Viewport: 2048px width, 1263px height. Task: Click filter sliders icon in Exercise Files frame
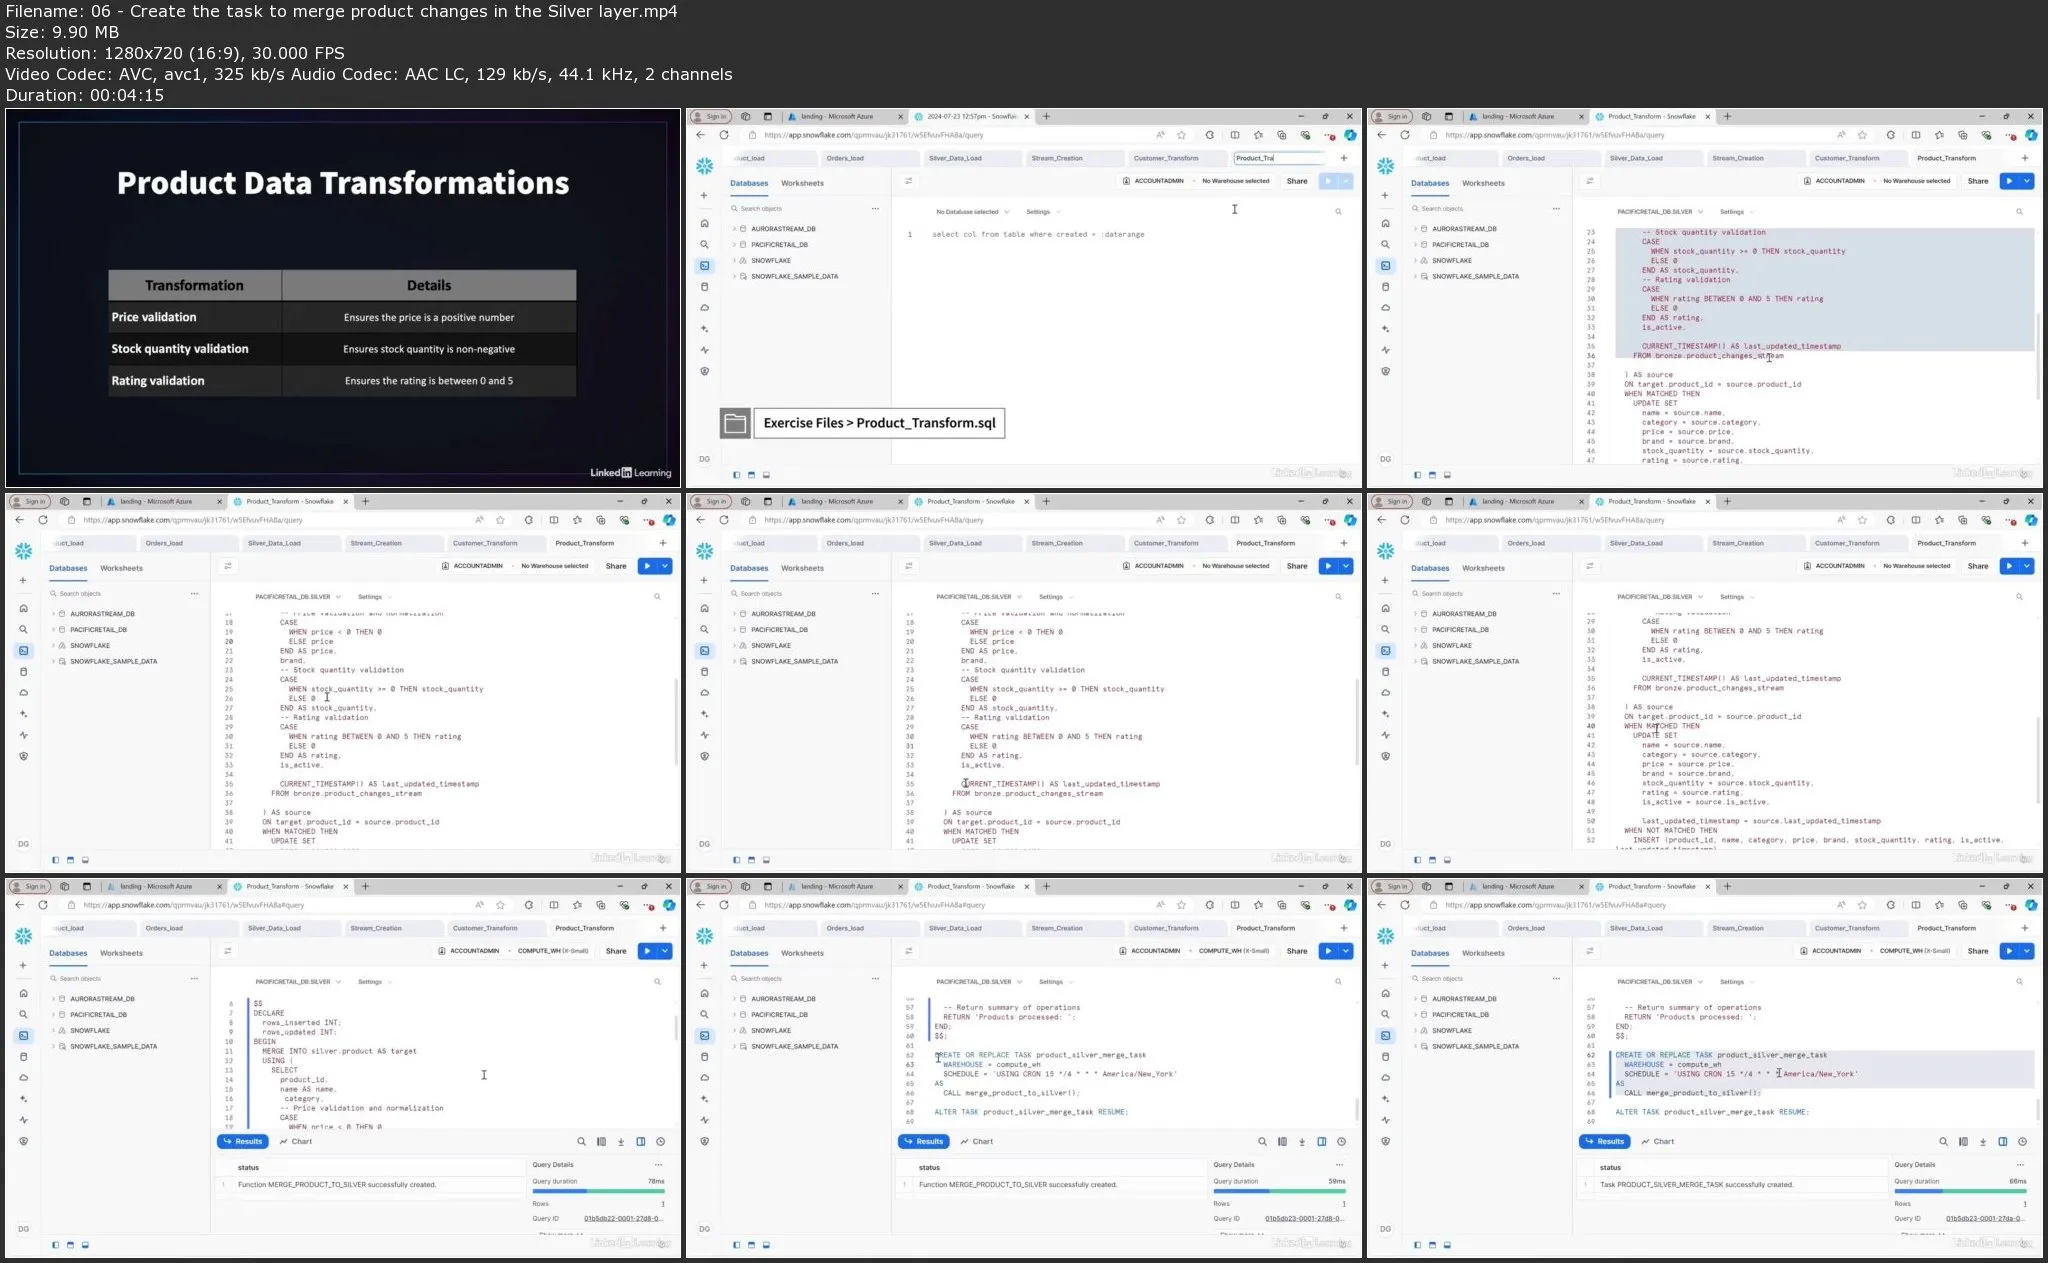pos(909,181)
